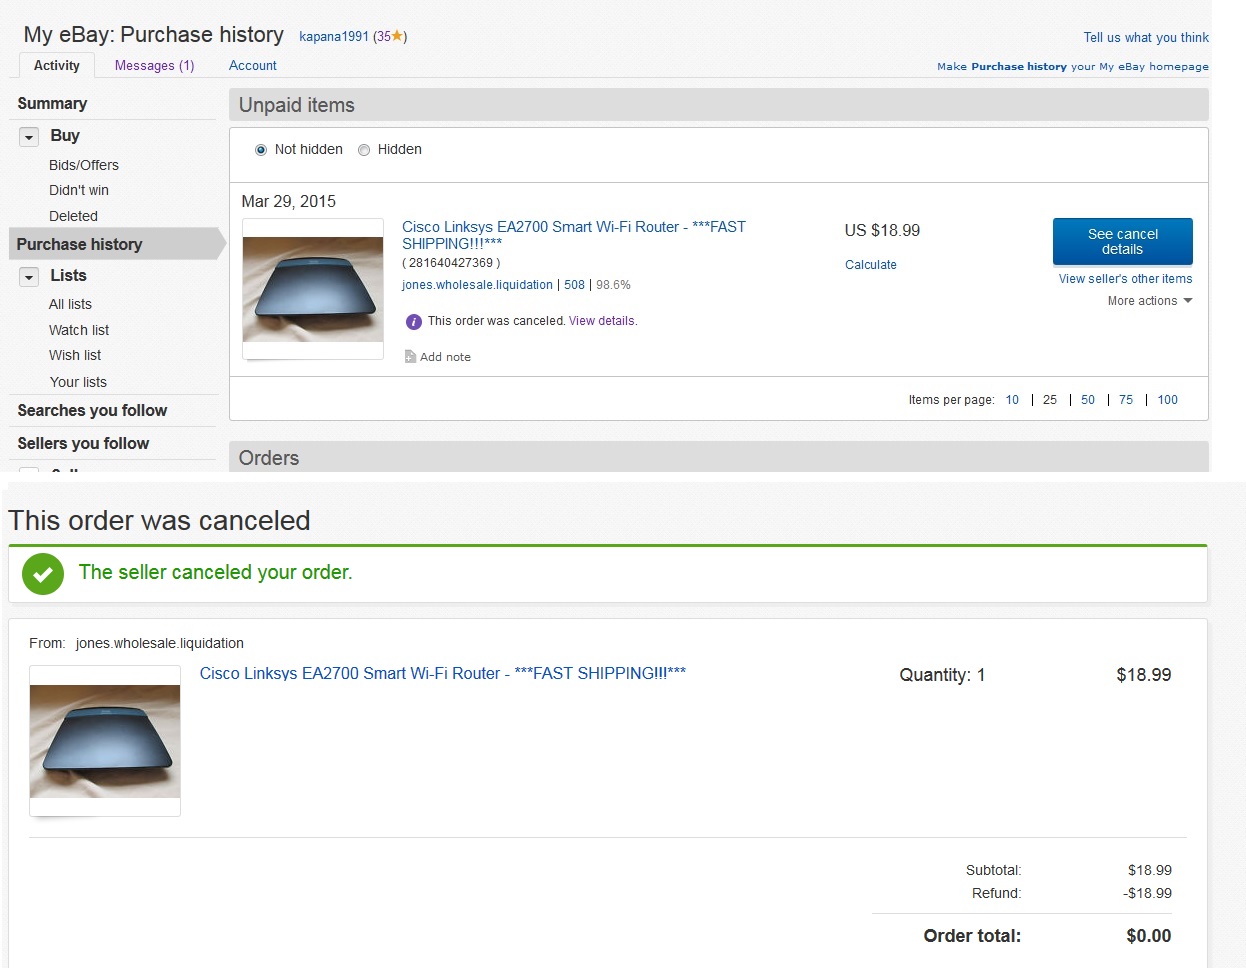Collapse the Buy section arrow
The height and width of the screenshot is (968, 1246).
29,137
